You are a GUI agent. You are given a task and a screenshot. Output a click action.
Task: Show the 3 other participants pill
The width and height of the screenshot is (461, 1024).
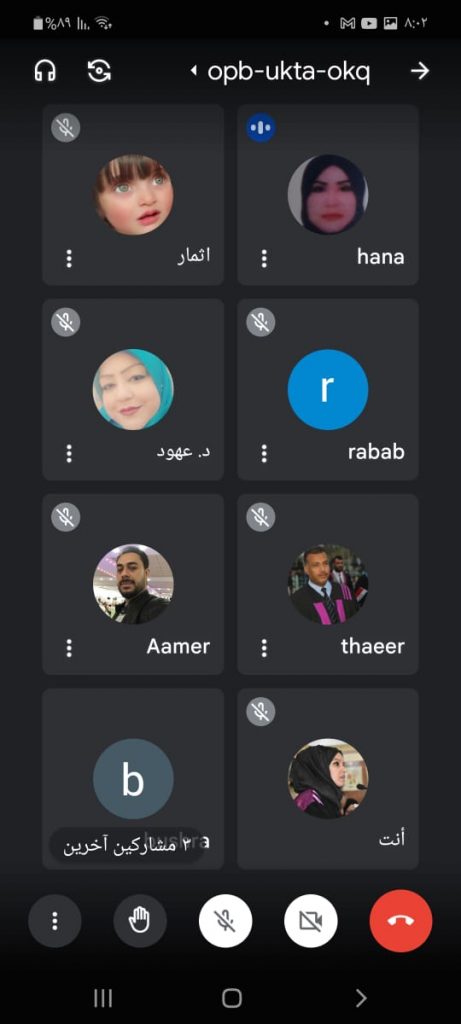[127, 846]
